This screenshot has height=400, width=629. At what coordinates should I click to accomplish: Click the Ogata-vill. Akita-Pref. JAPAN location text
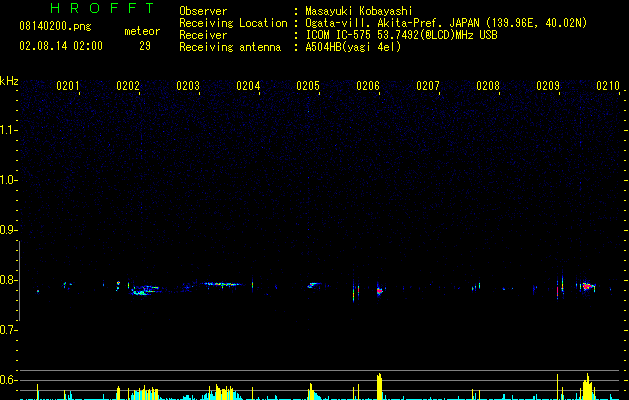coord(446,23)
